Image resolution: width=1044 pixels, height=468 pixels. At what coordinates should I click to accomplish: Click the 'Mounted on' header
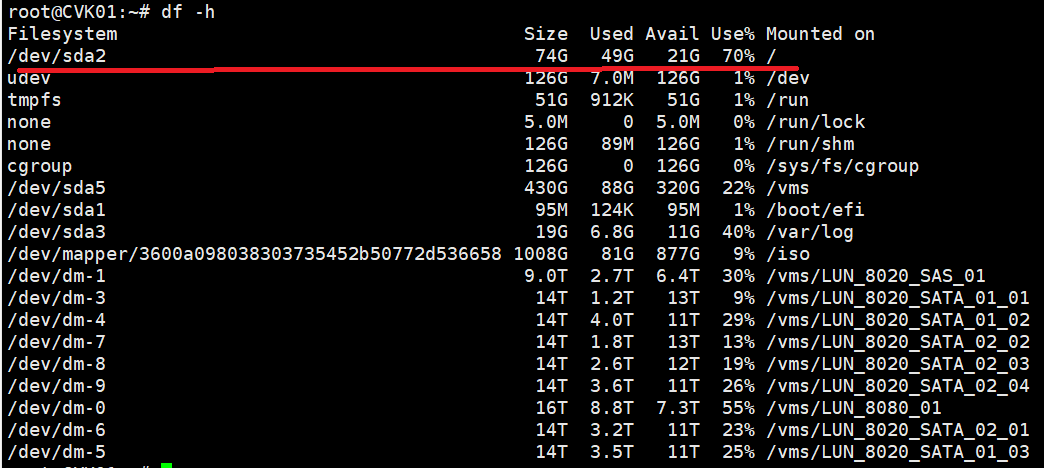point(820,34)
